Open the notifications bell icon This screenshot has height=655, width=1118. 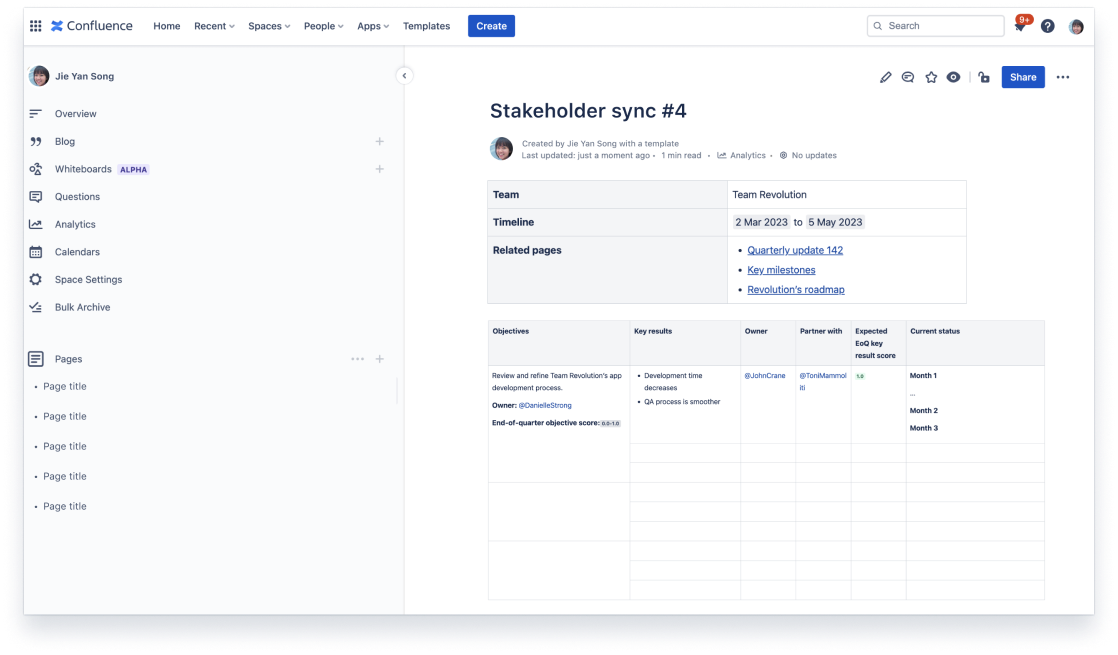[1019, 26]
